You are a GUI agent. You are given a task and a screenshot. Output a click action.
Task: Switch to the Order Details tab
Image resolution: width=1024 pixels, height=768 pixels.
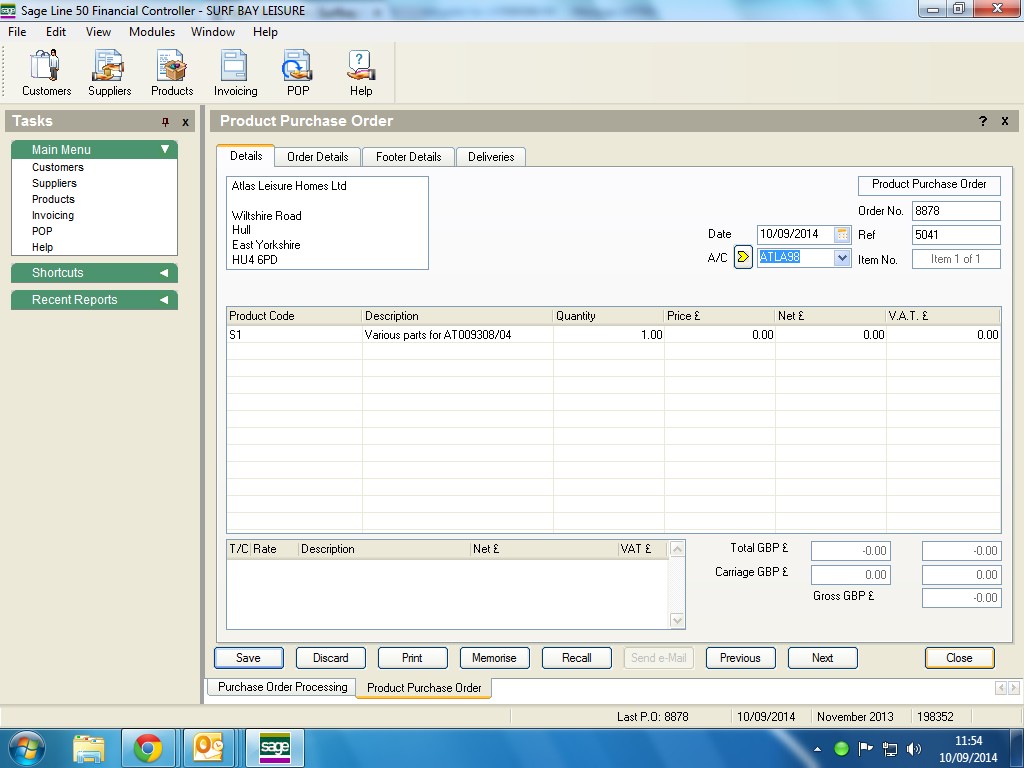click(x=317, y=157)
